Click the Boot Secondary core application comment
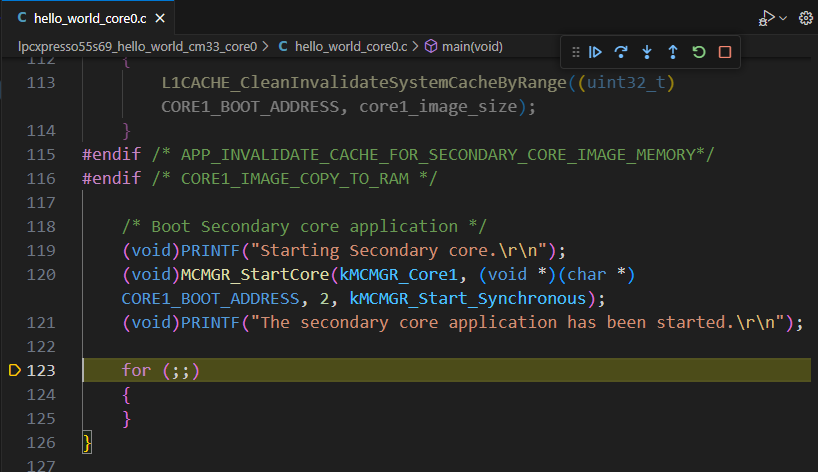This screenshot has width=818, height=472. click(x=304, y=226)
